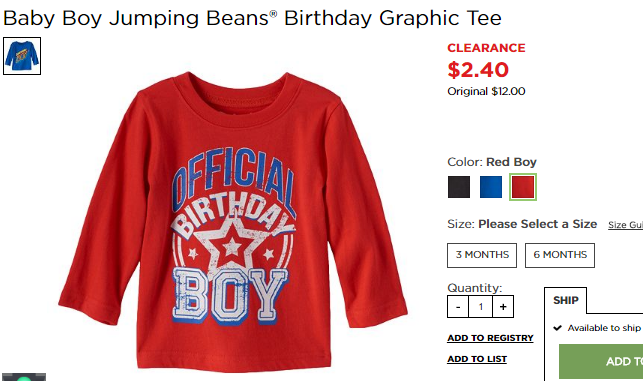Click the Original $12.00 price text
The width and height of the screenshot is (643, 381).
[x=486, y=91]
